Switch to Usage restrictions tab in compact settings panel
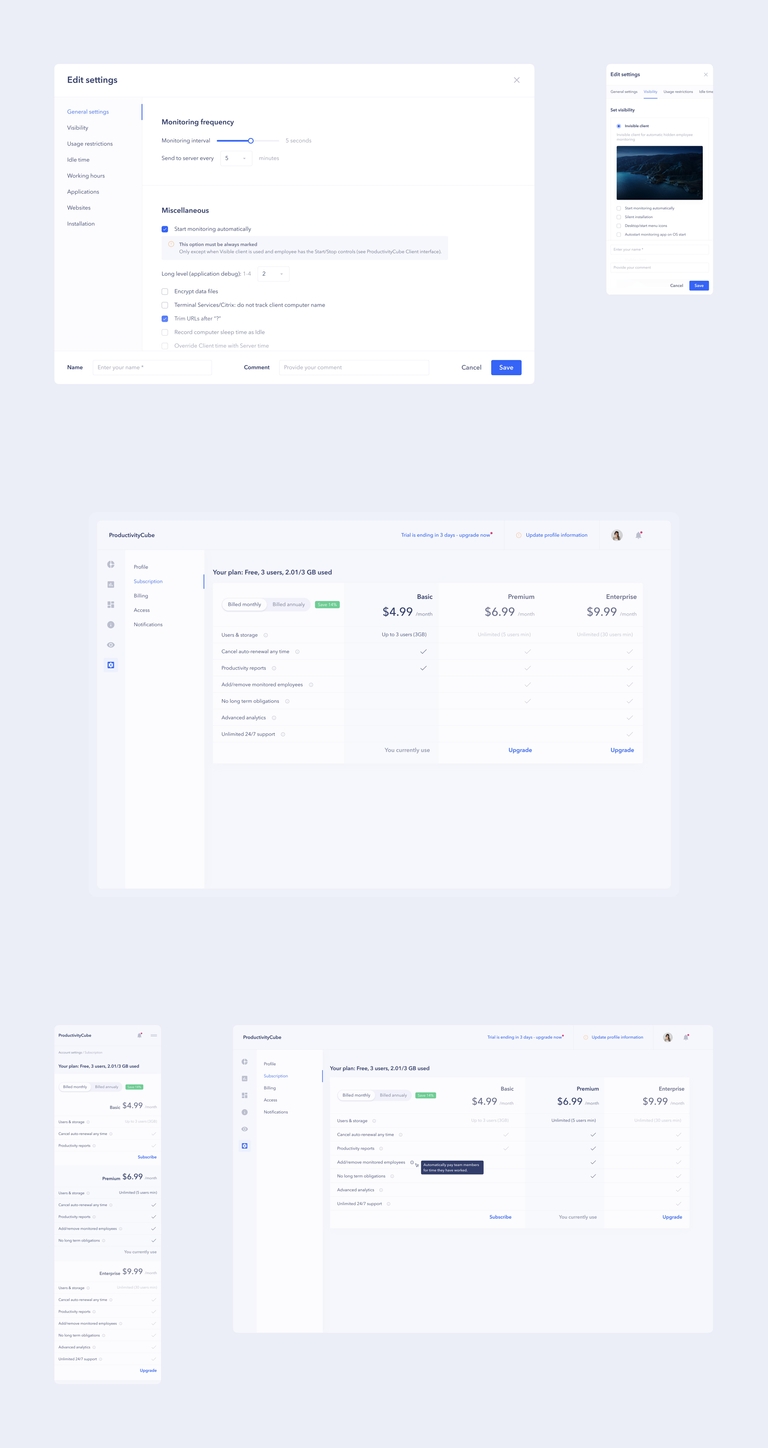Image resolution: width=768 pixels, height=1448 pixels. tap(678, 91)
